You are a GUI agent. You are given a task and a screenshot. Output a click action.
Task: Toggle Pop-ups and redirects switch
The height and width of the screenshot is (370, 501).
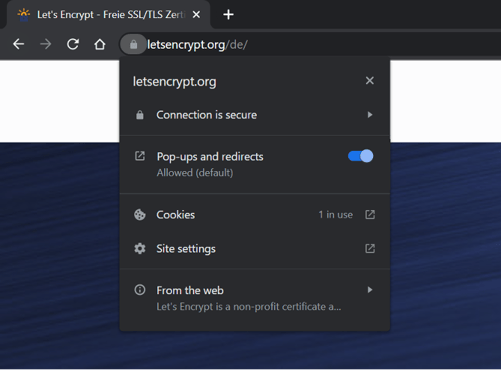coord(360,156)
